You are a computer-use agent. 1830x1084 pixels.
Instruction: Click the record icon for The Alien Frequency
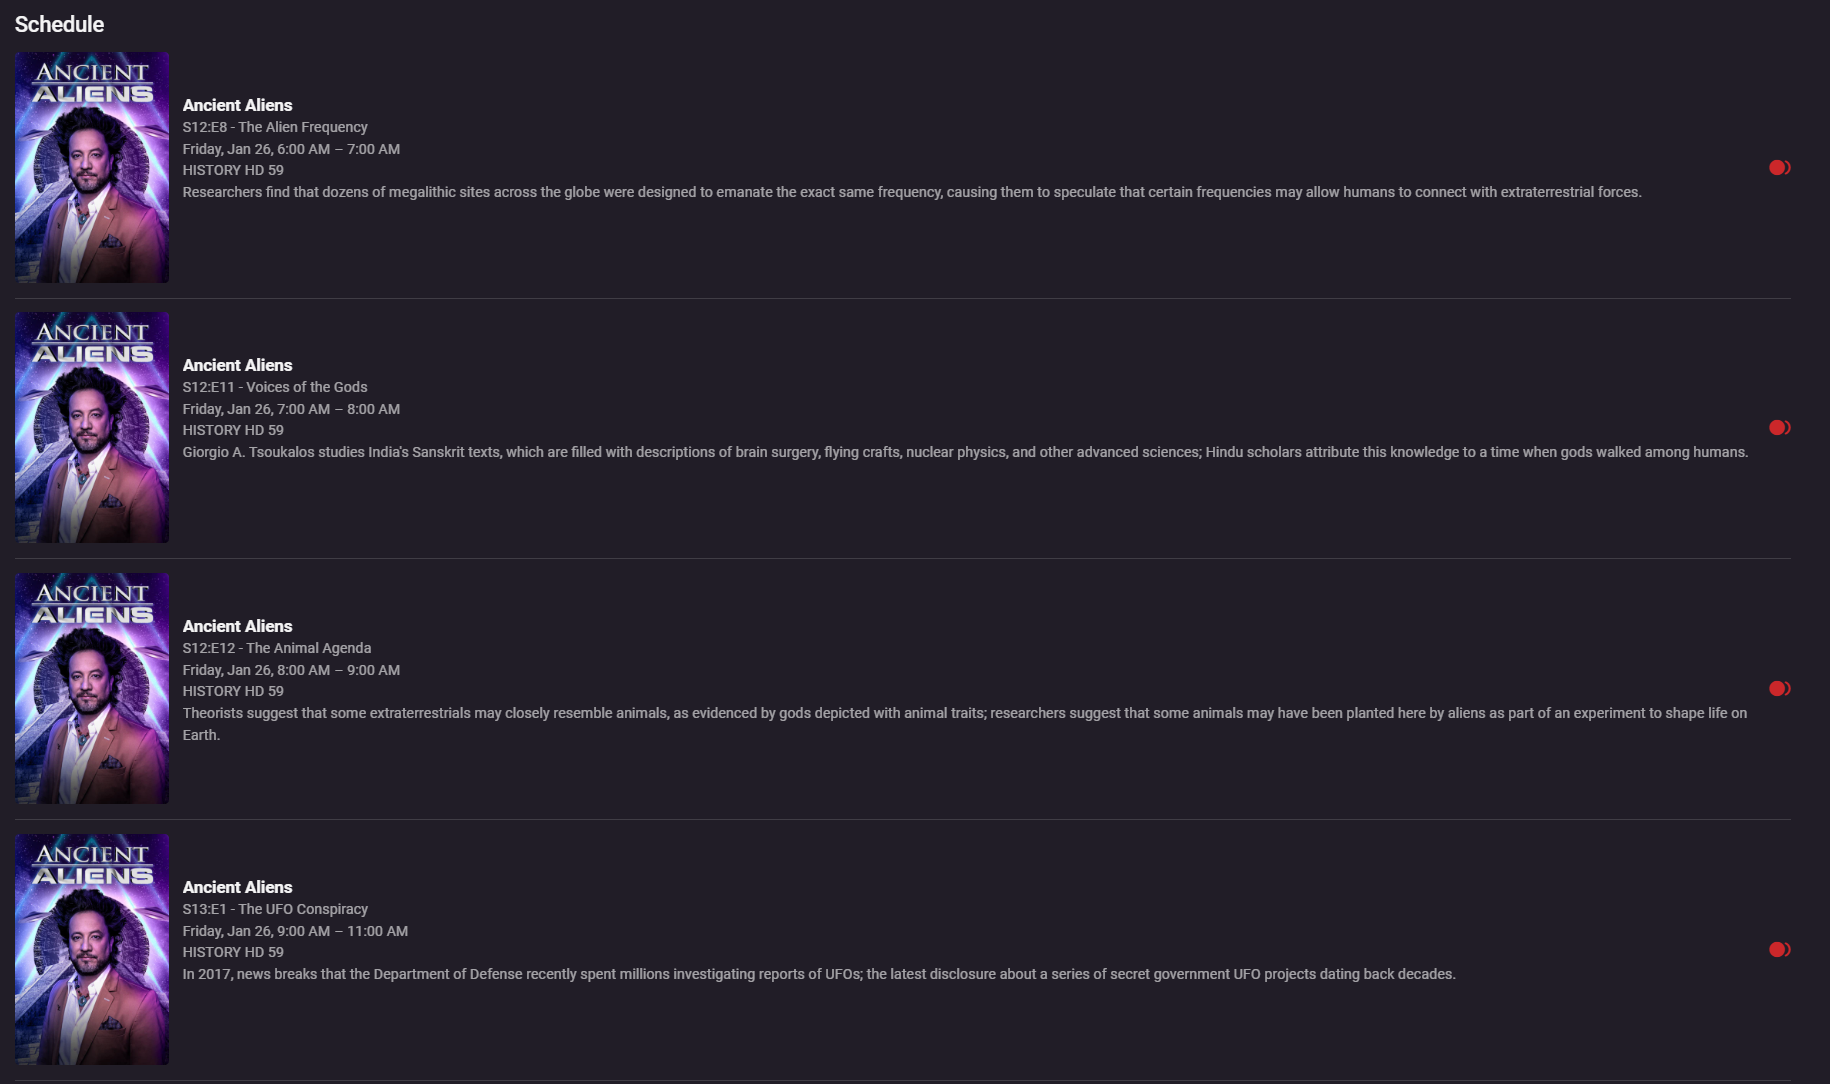pos(1779,168)
